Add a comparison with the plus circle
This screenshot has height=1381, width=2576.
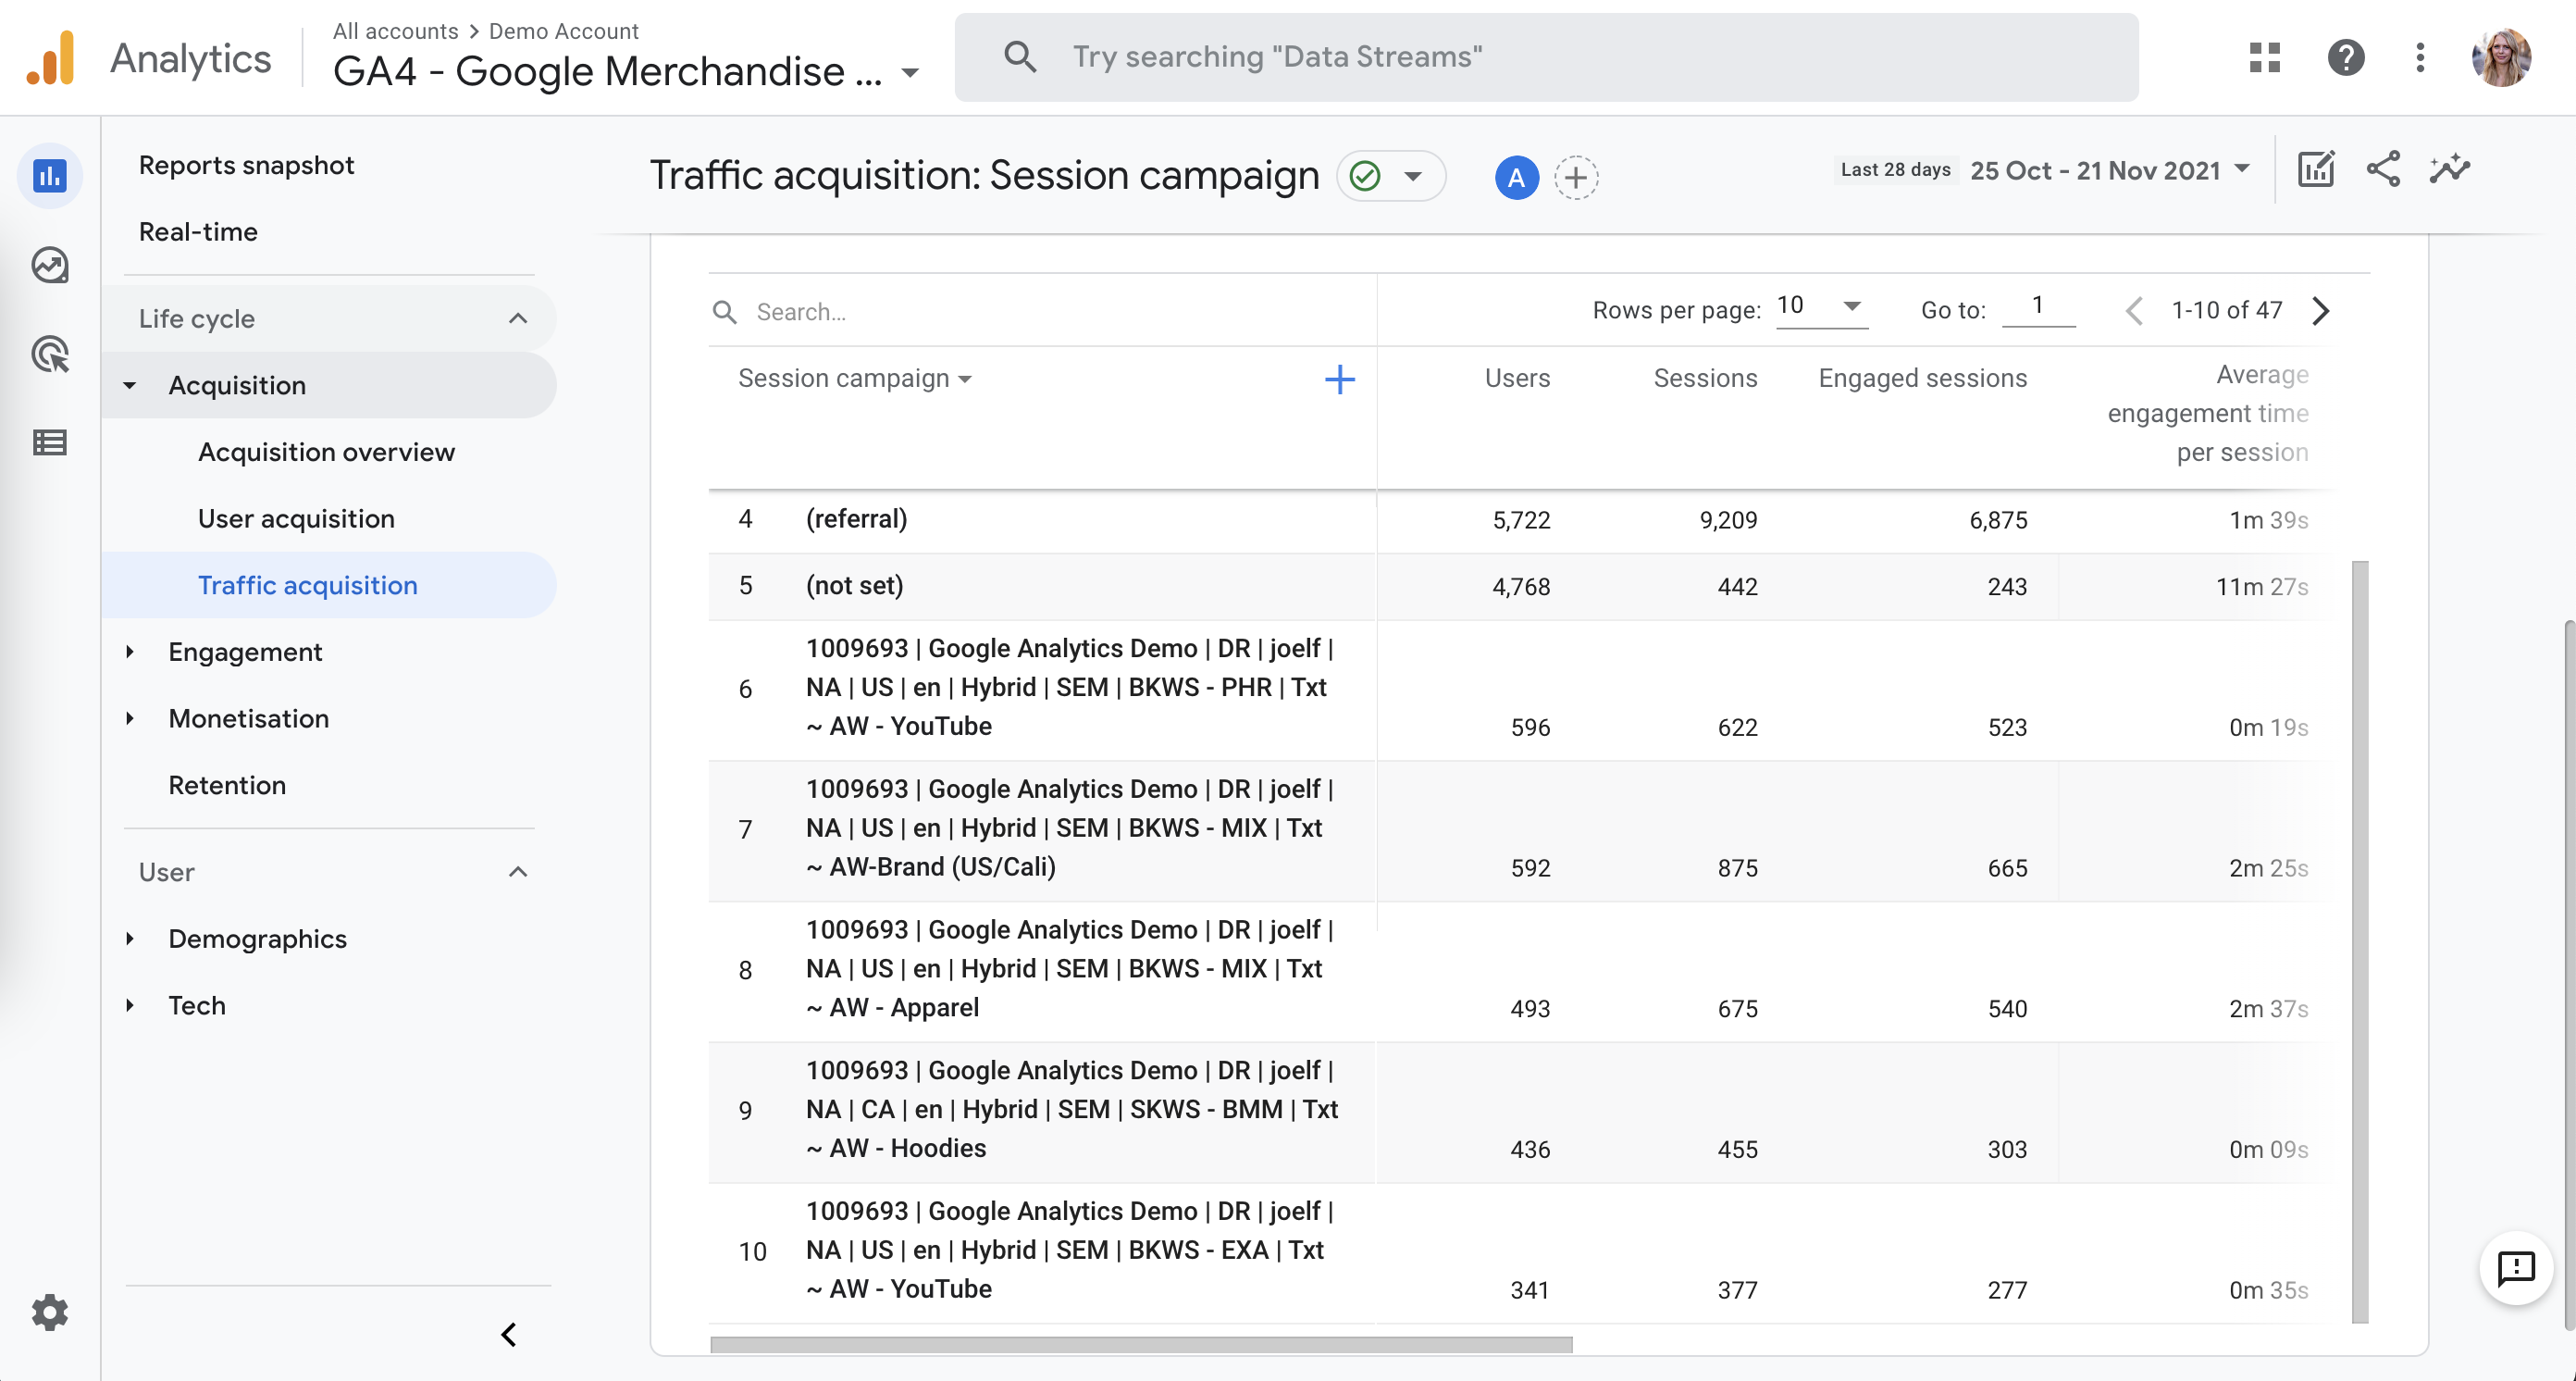click(1576, 178)
